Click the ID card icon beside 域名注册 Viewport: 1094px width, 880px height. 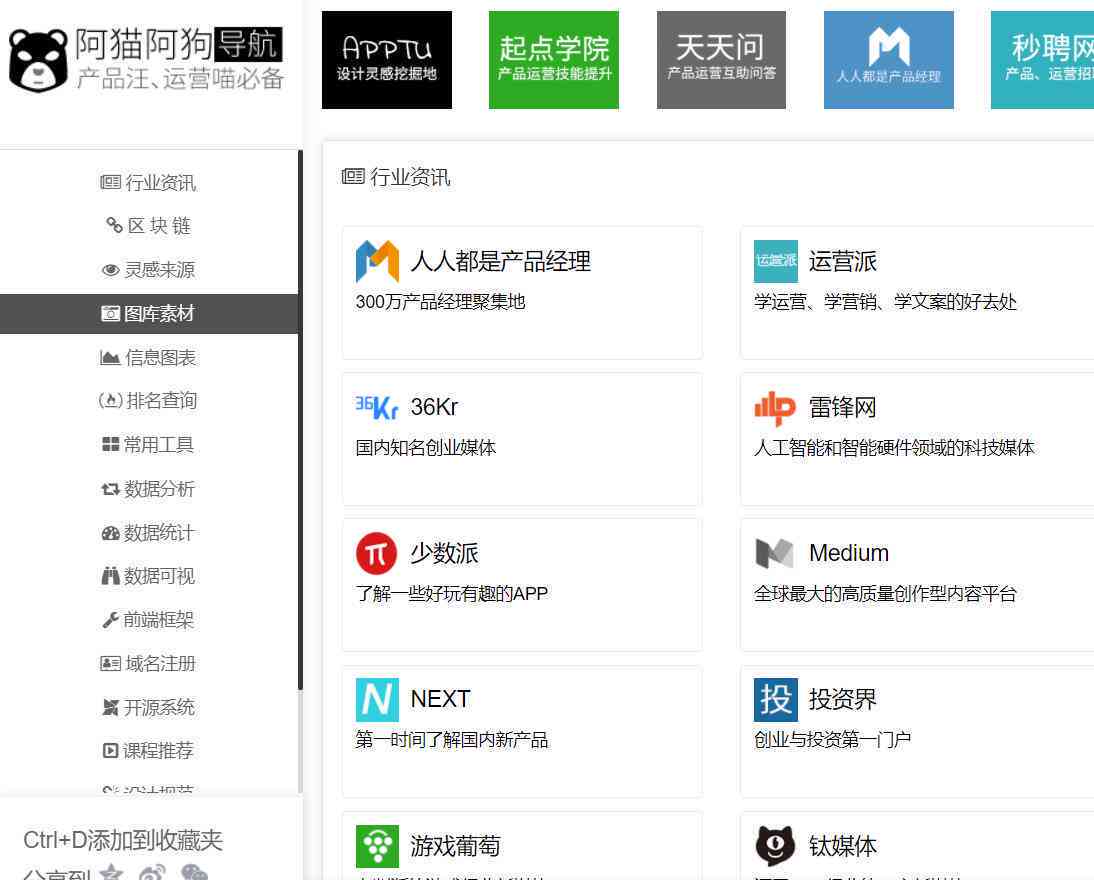(110, 664)
